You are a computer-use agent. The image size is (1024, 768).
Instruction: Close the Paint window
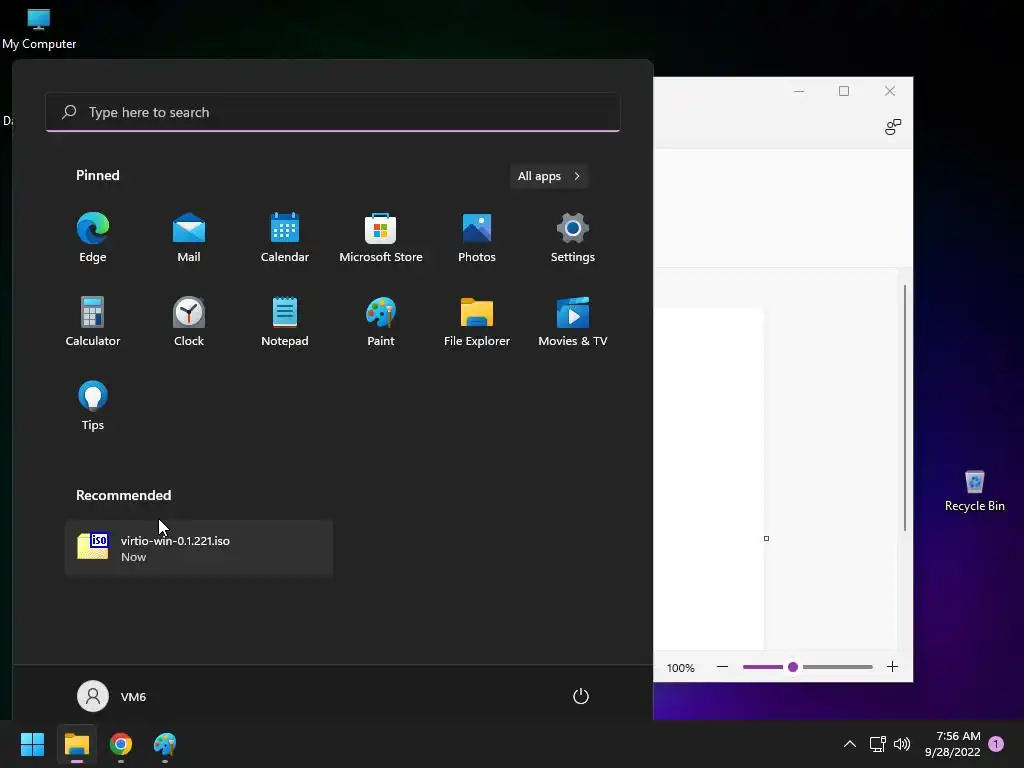(889, 91)
